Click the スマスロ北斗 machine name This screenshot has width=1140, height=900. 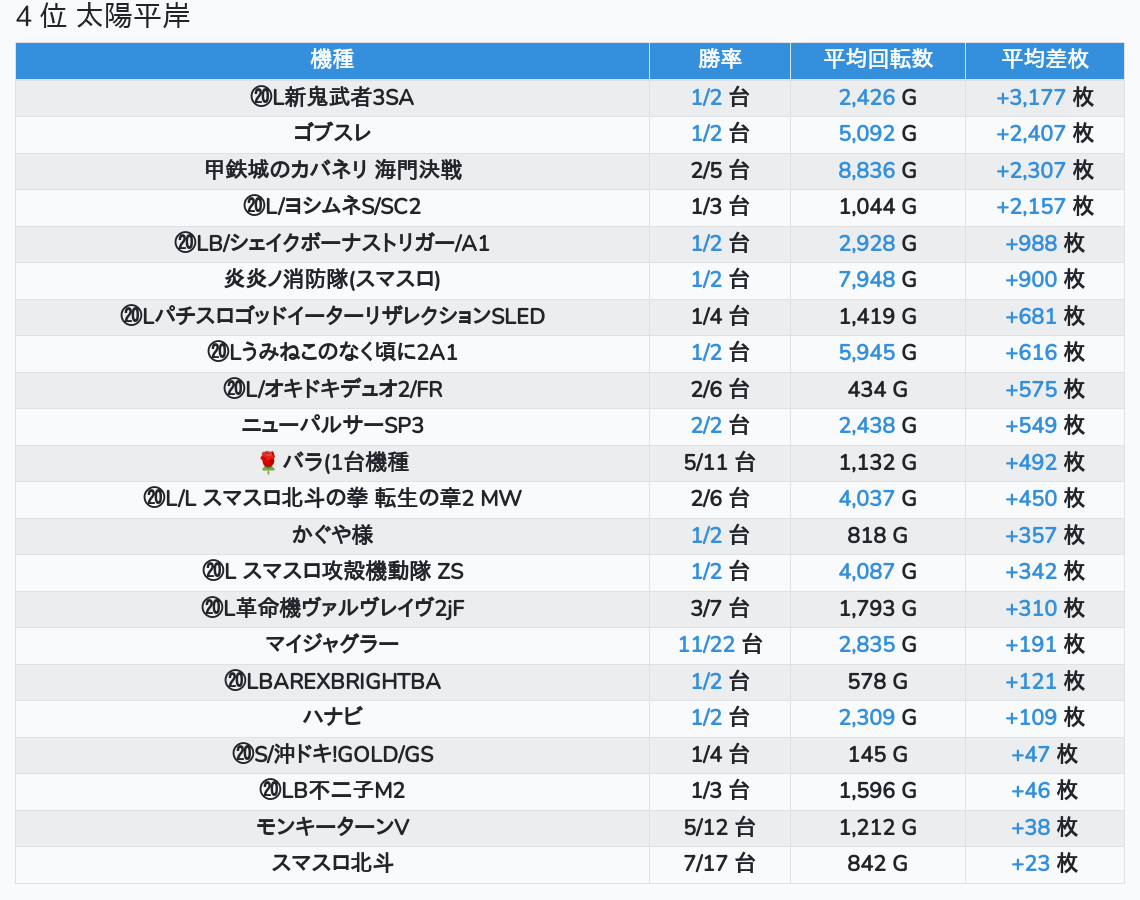click(x=332, y=863)
